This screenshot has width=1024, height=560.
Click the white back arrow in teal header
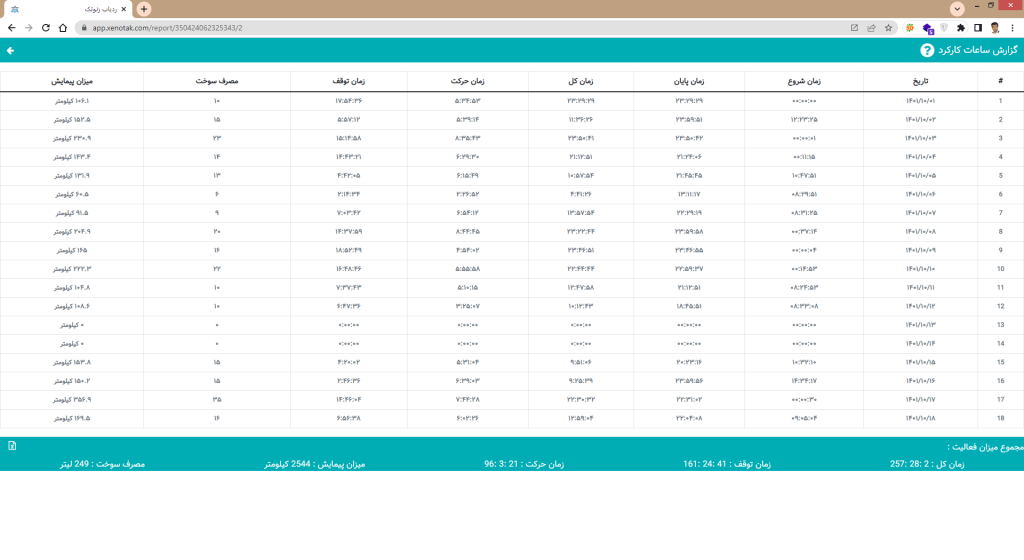click(x=11, y=50)
